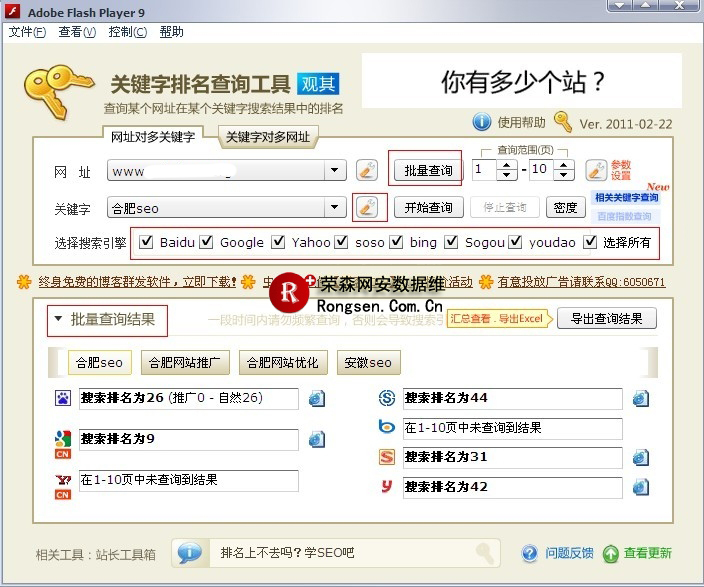Click the 导出查询结果 button
The width and height of the screenshot is (704, 587).
tap(607, 318)
